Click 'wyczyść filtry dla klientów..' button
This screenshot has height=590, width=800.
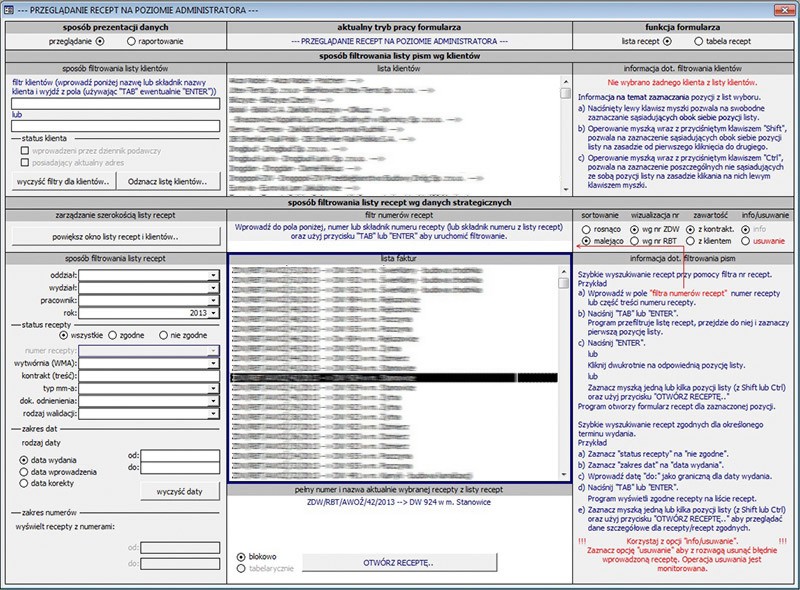point(63,182)
